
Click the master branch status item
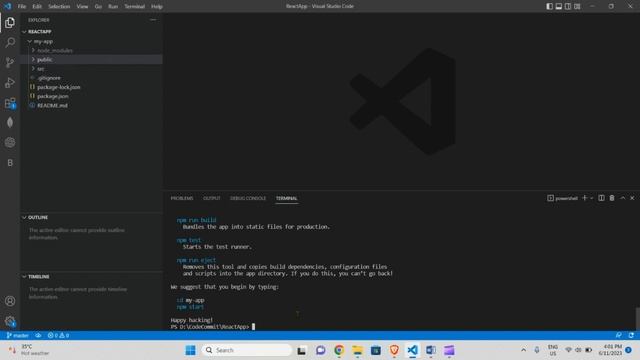coord(18,335)
